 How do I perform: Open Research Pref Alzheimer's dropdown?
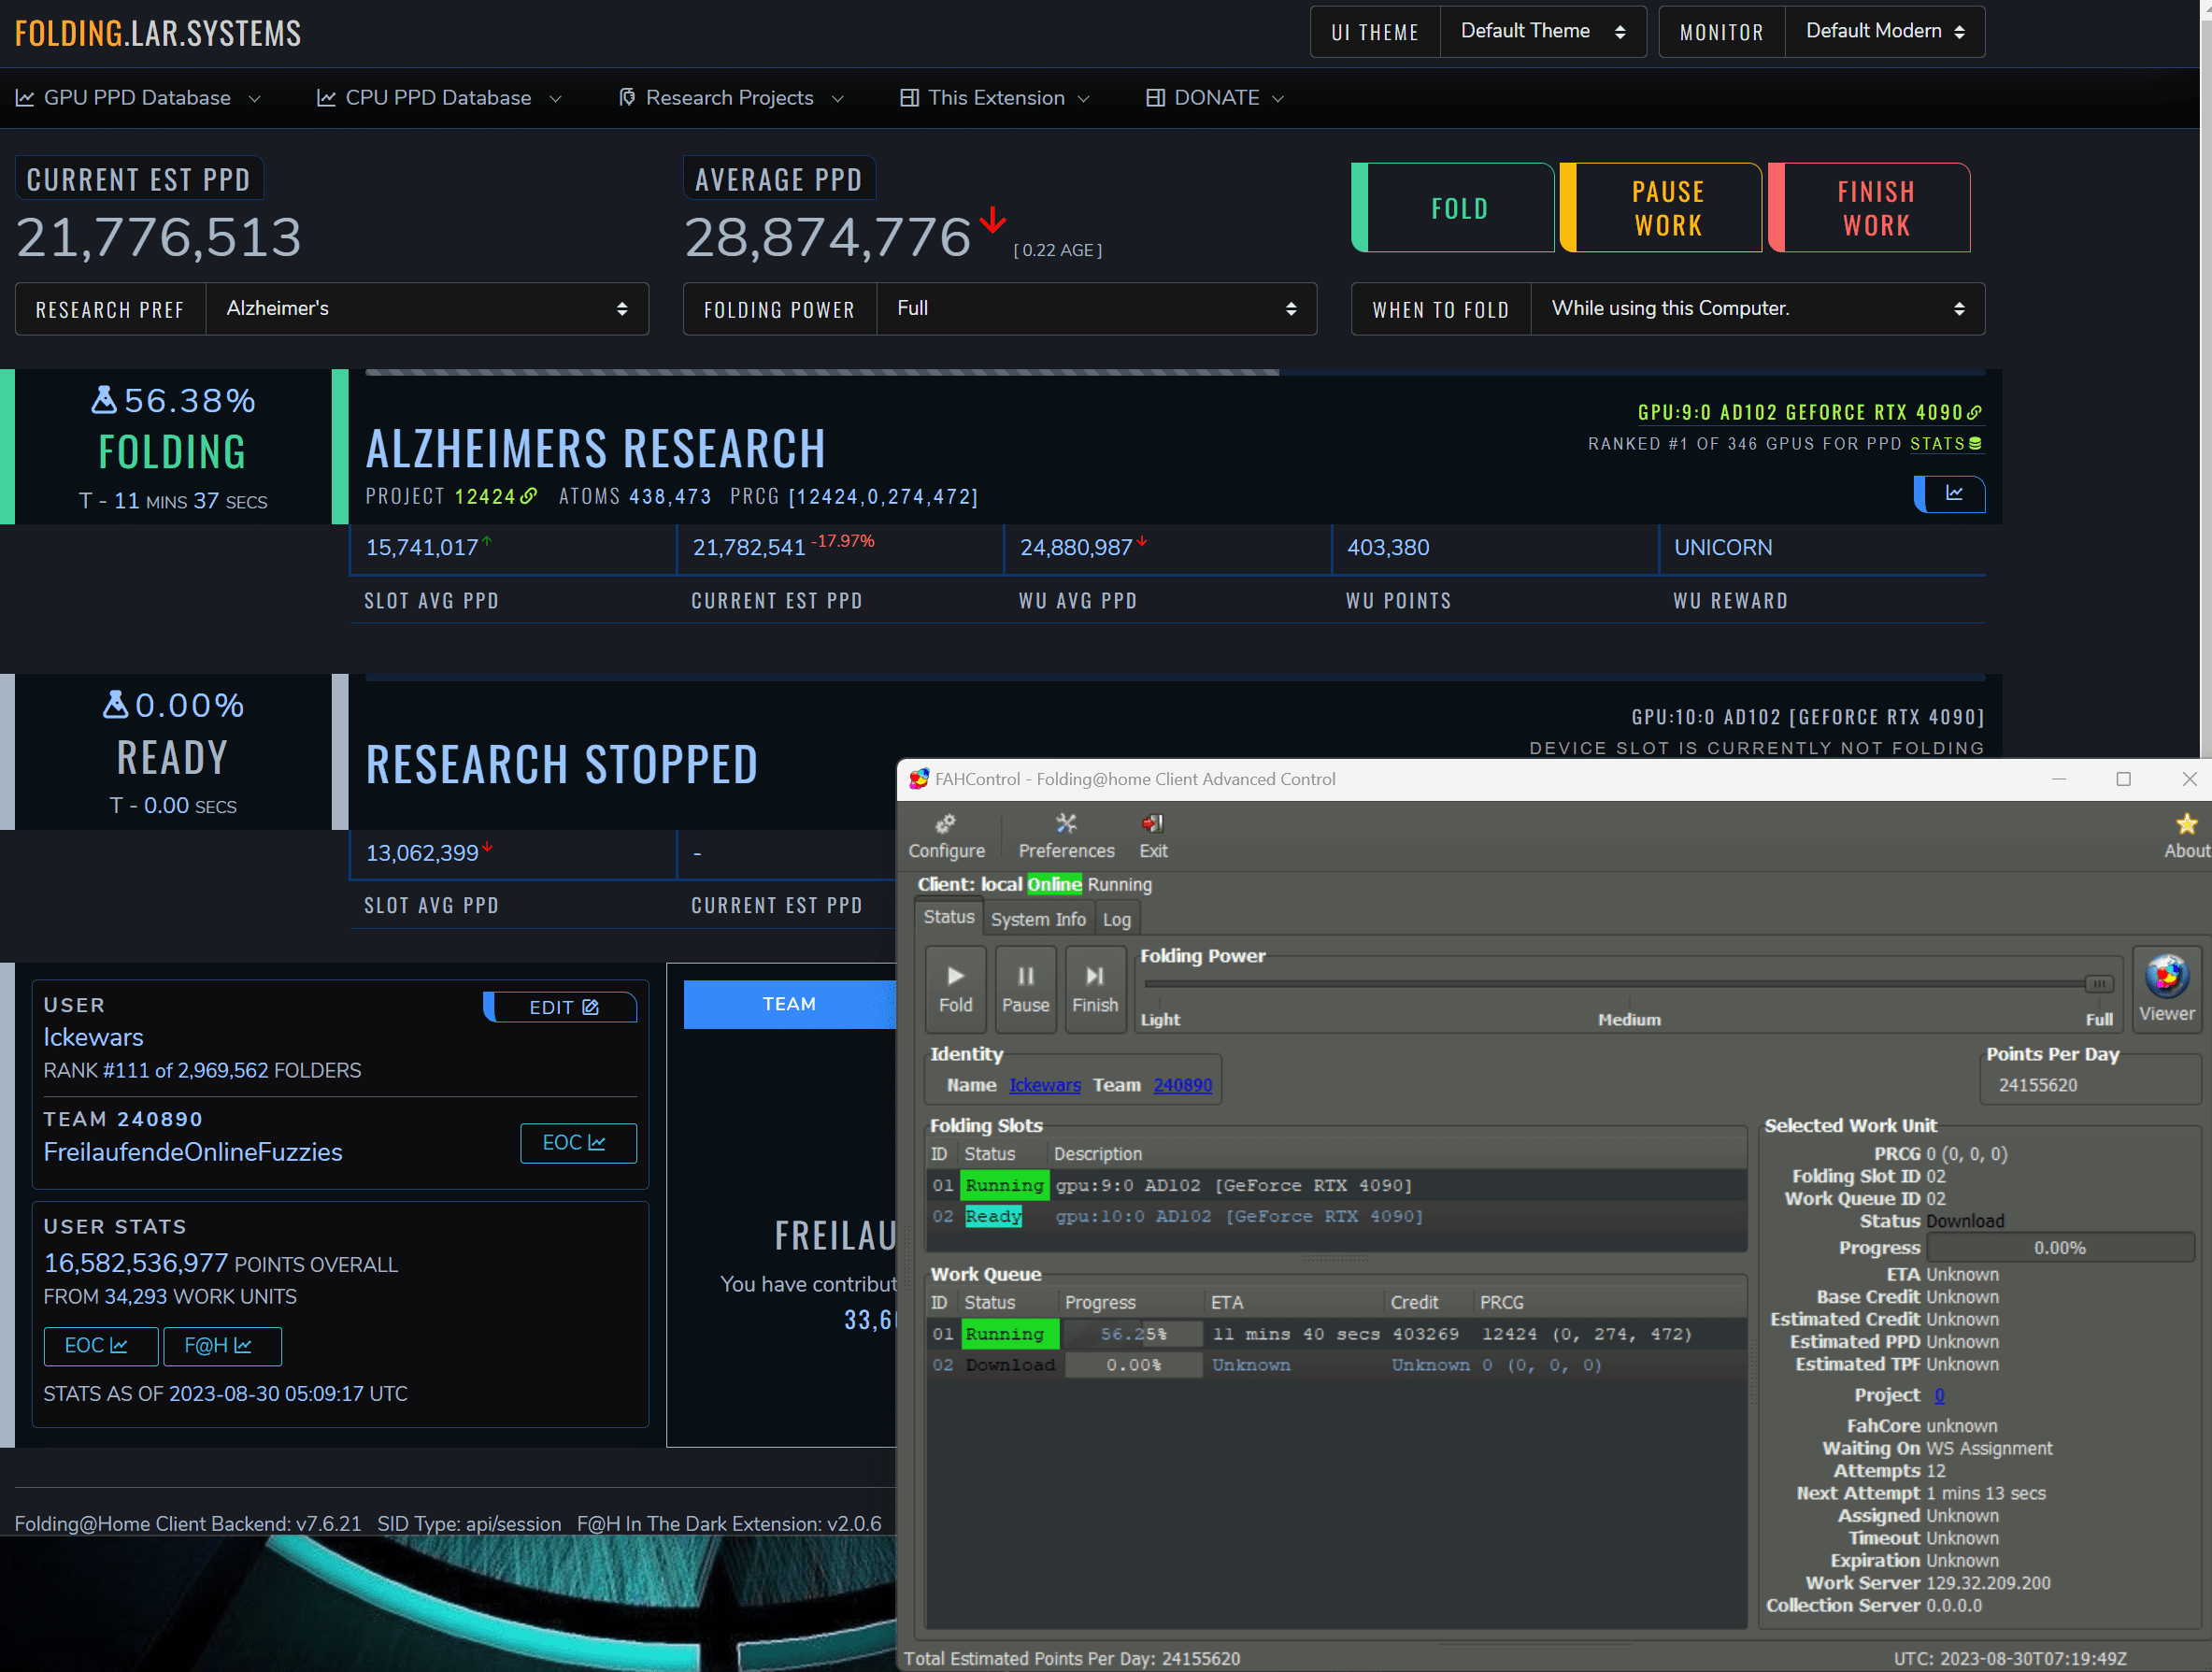[426, 309]
